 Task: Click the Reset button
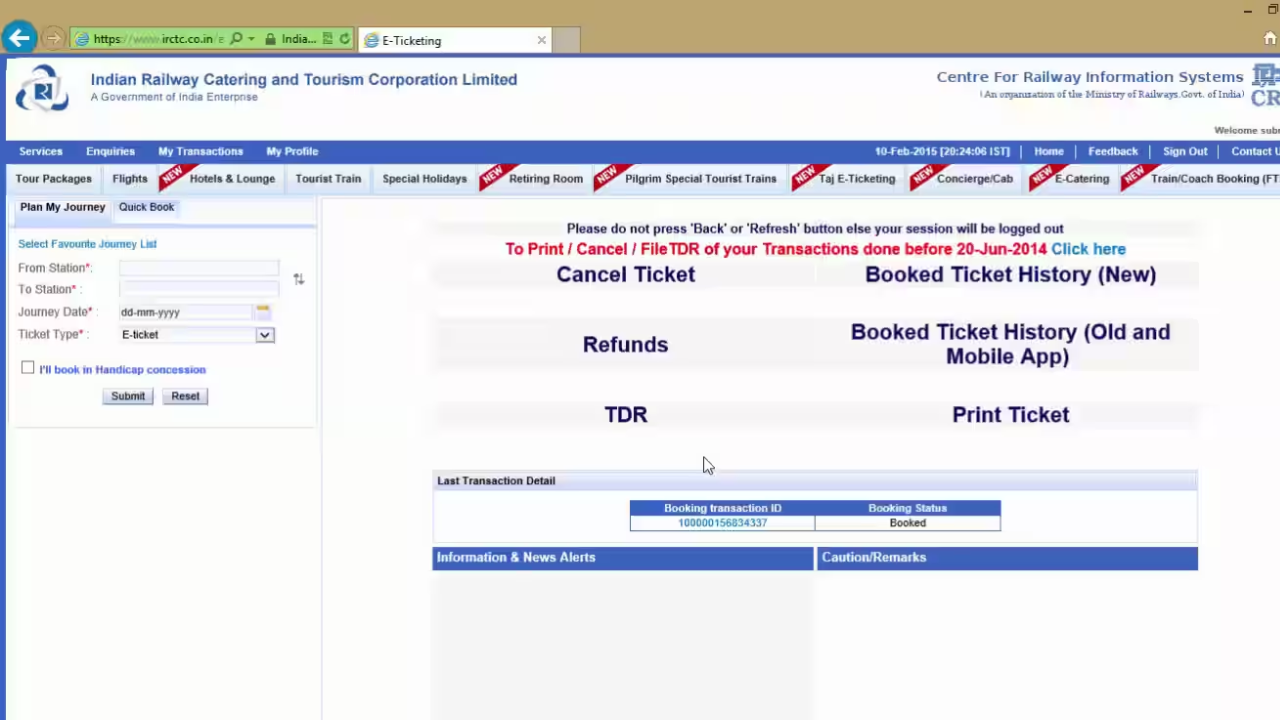(185, 396)
